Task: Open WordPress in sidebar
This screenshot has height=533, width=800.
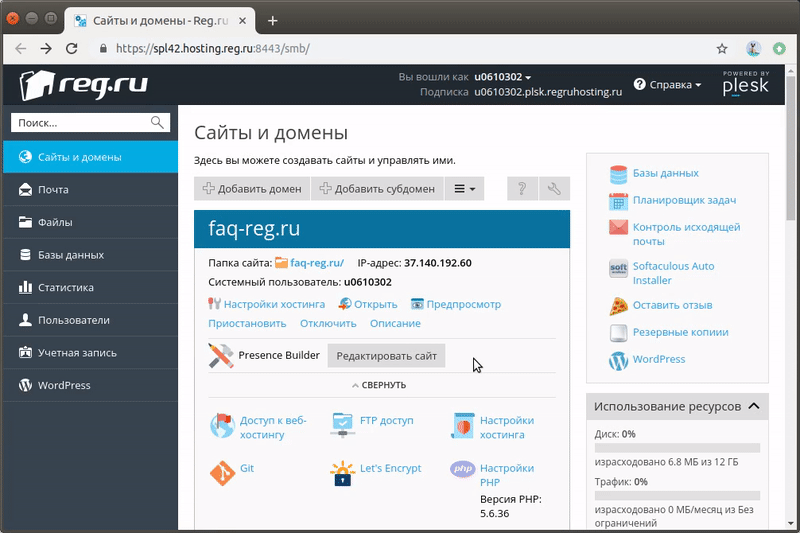Action: coord(91,386)
